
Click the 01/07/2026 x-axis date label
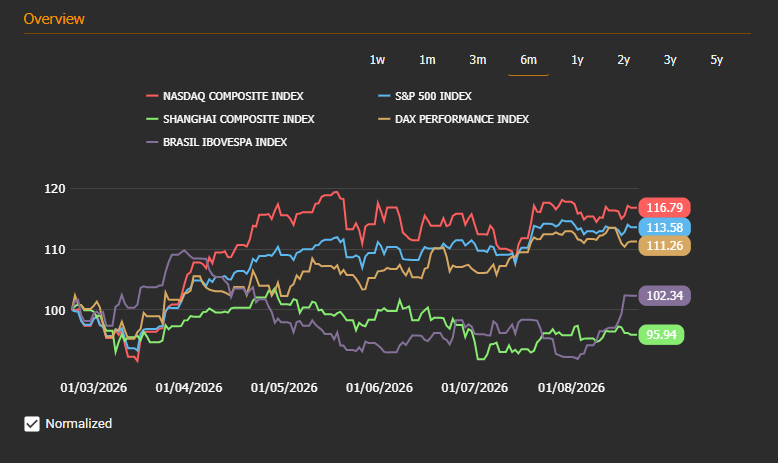tap(475, 388)
